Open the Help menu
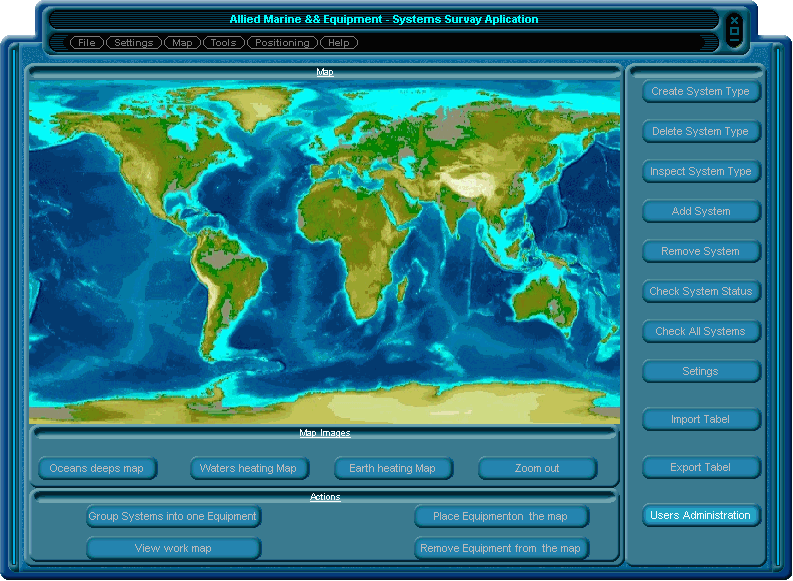793x581 pixels. click(339, 43)
